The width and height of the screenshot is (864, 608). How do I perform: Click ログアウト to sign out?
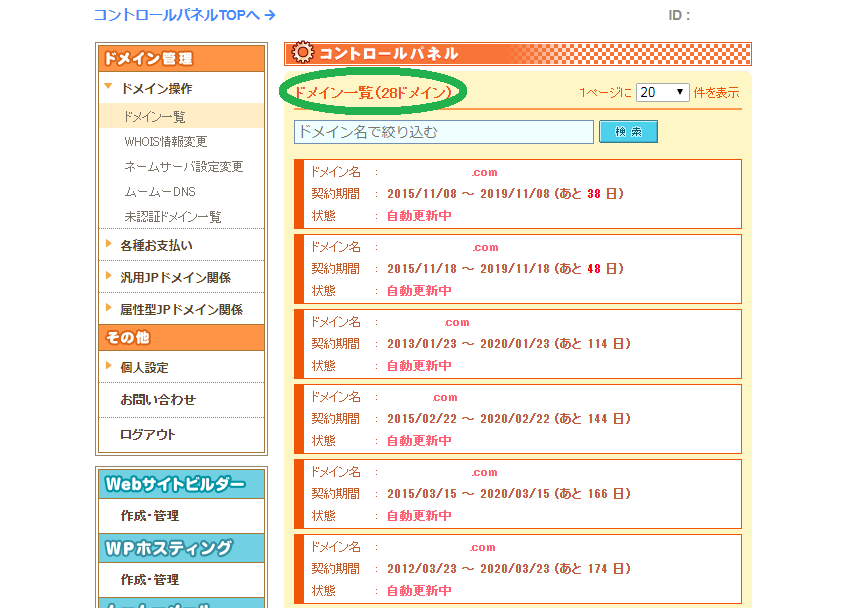click(x=148, y=434)
